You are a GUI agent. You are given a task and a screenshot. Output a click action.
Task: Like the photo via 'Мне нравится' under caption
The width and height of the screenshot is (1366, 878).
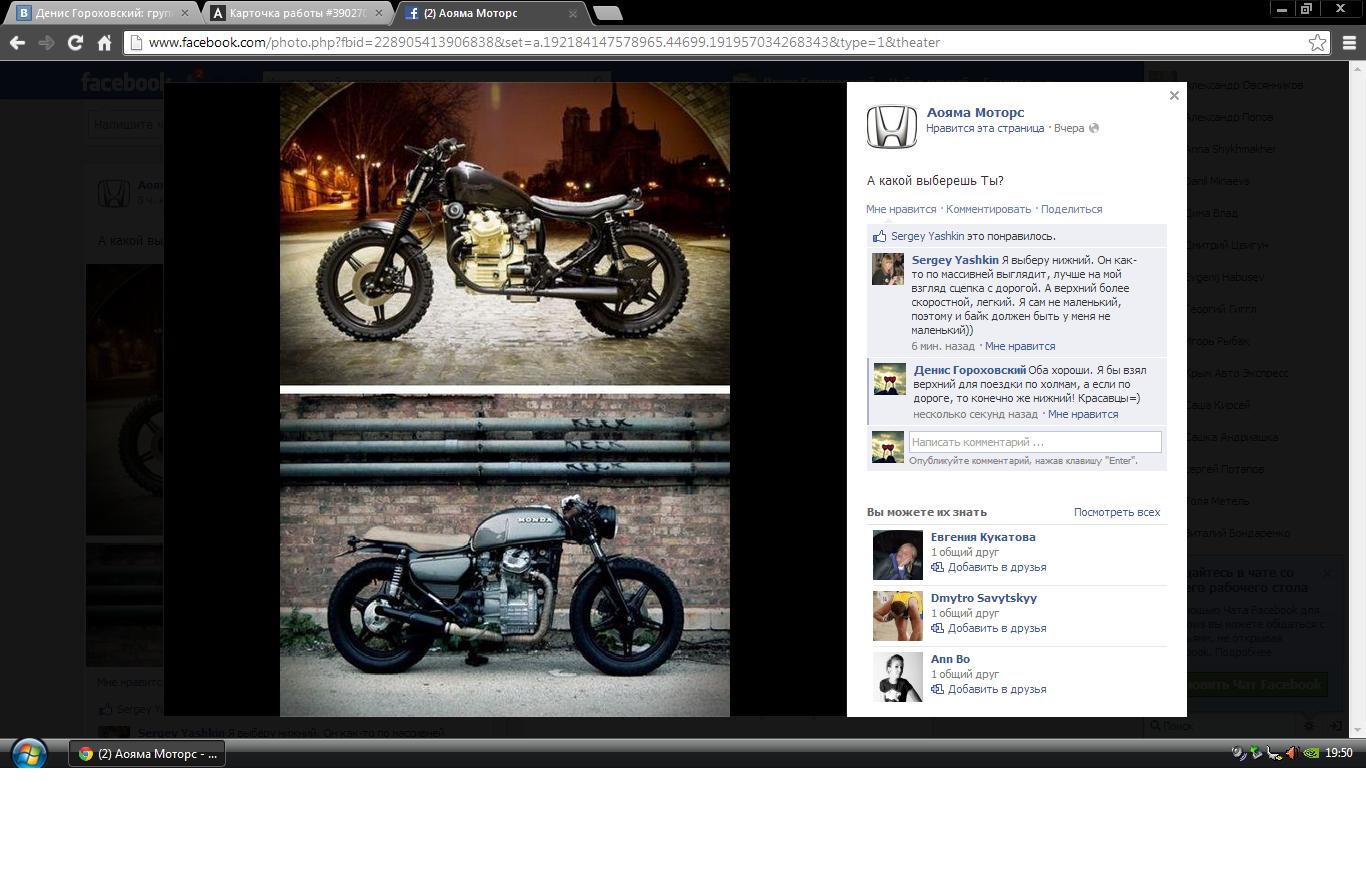pyautogui.click(x=901, y=209)
